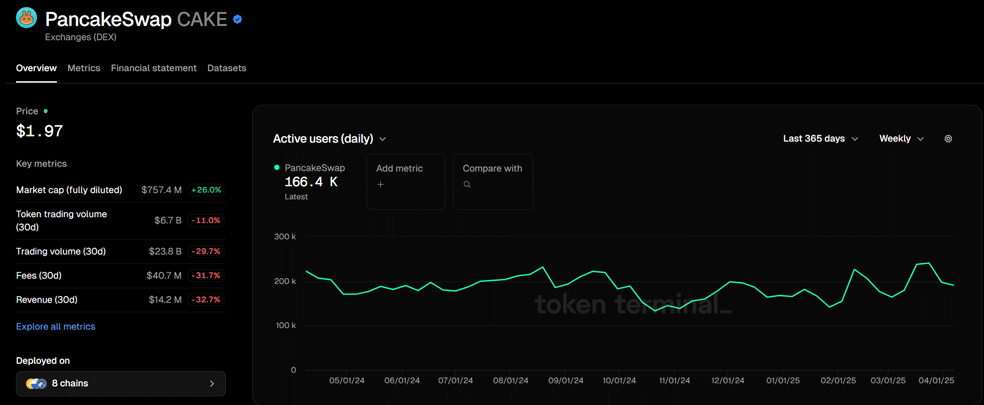Open the Last 365 days range dropdown
Image resolution: width=984 pixels, height=405 pixels.
tap(820, 139)
